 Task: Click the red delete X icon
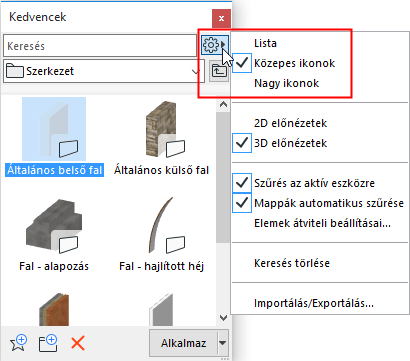click(x=78, y=343)
